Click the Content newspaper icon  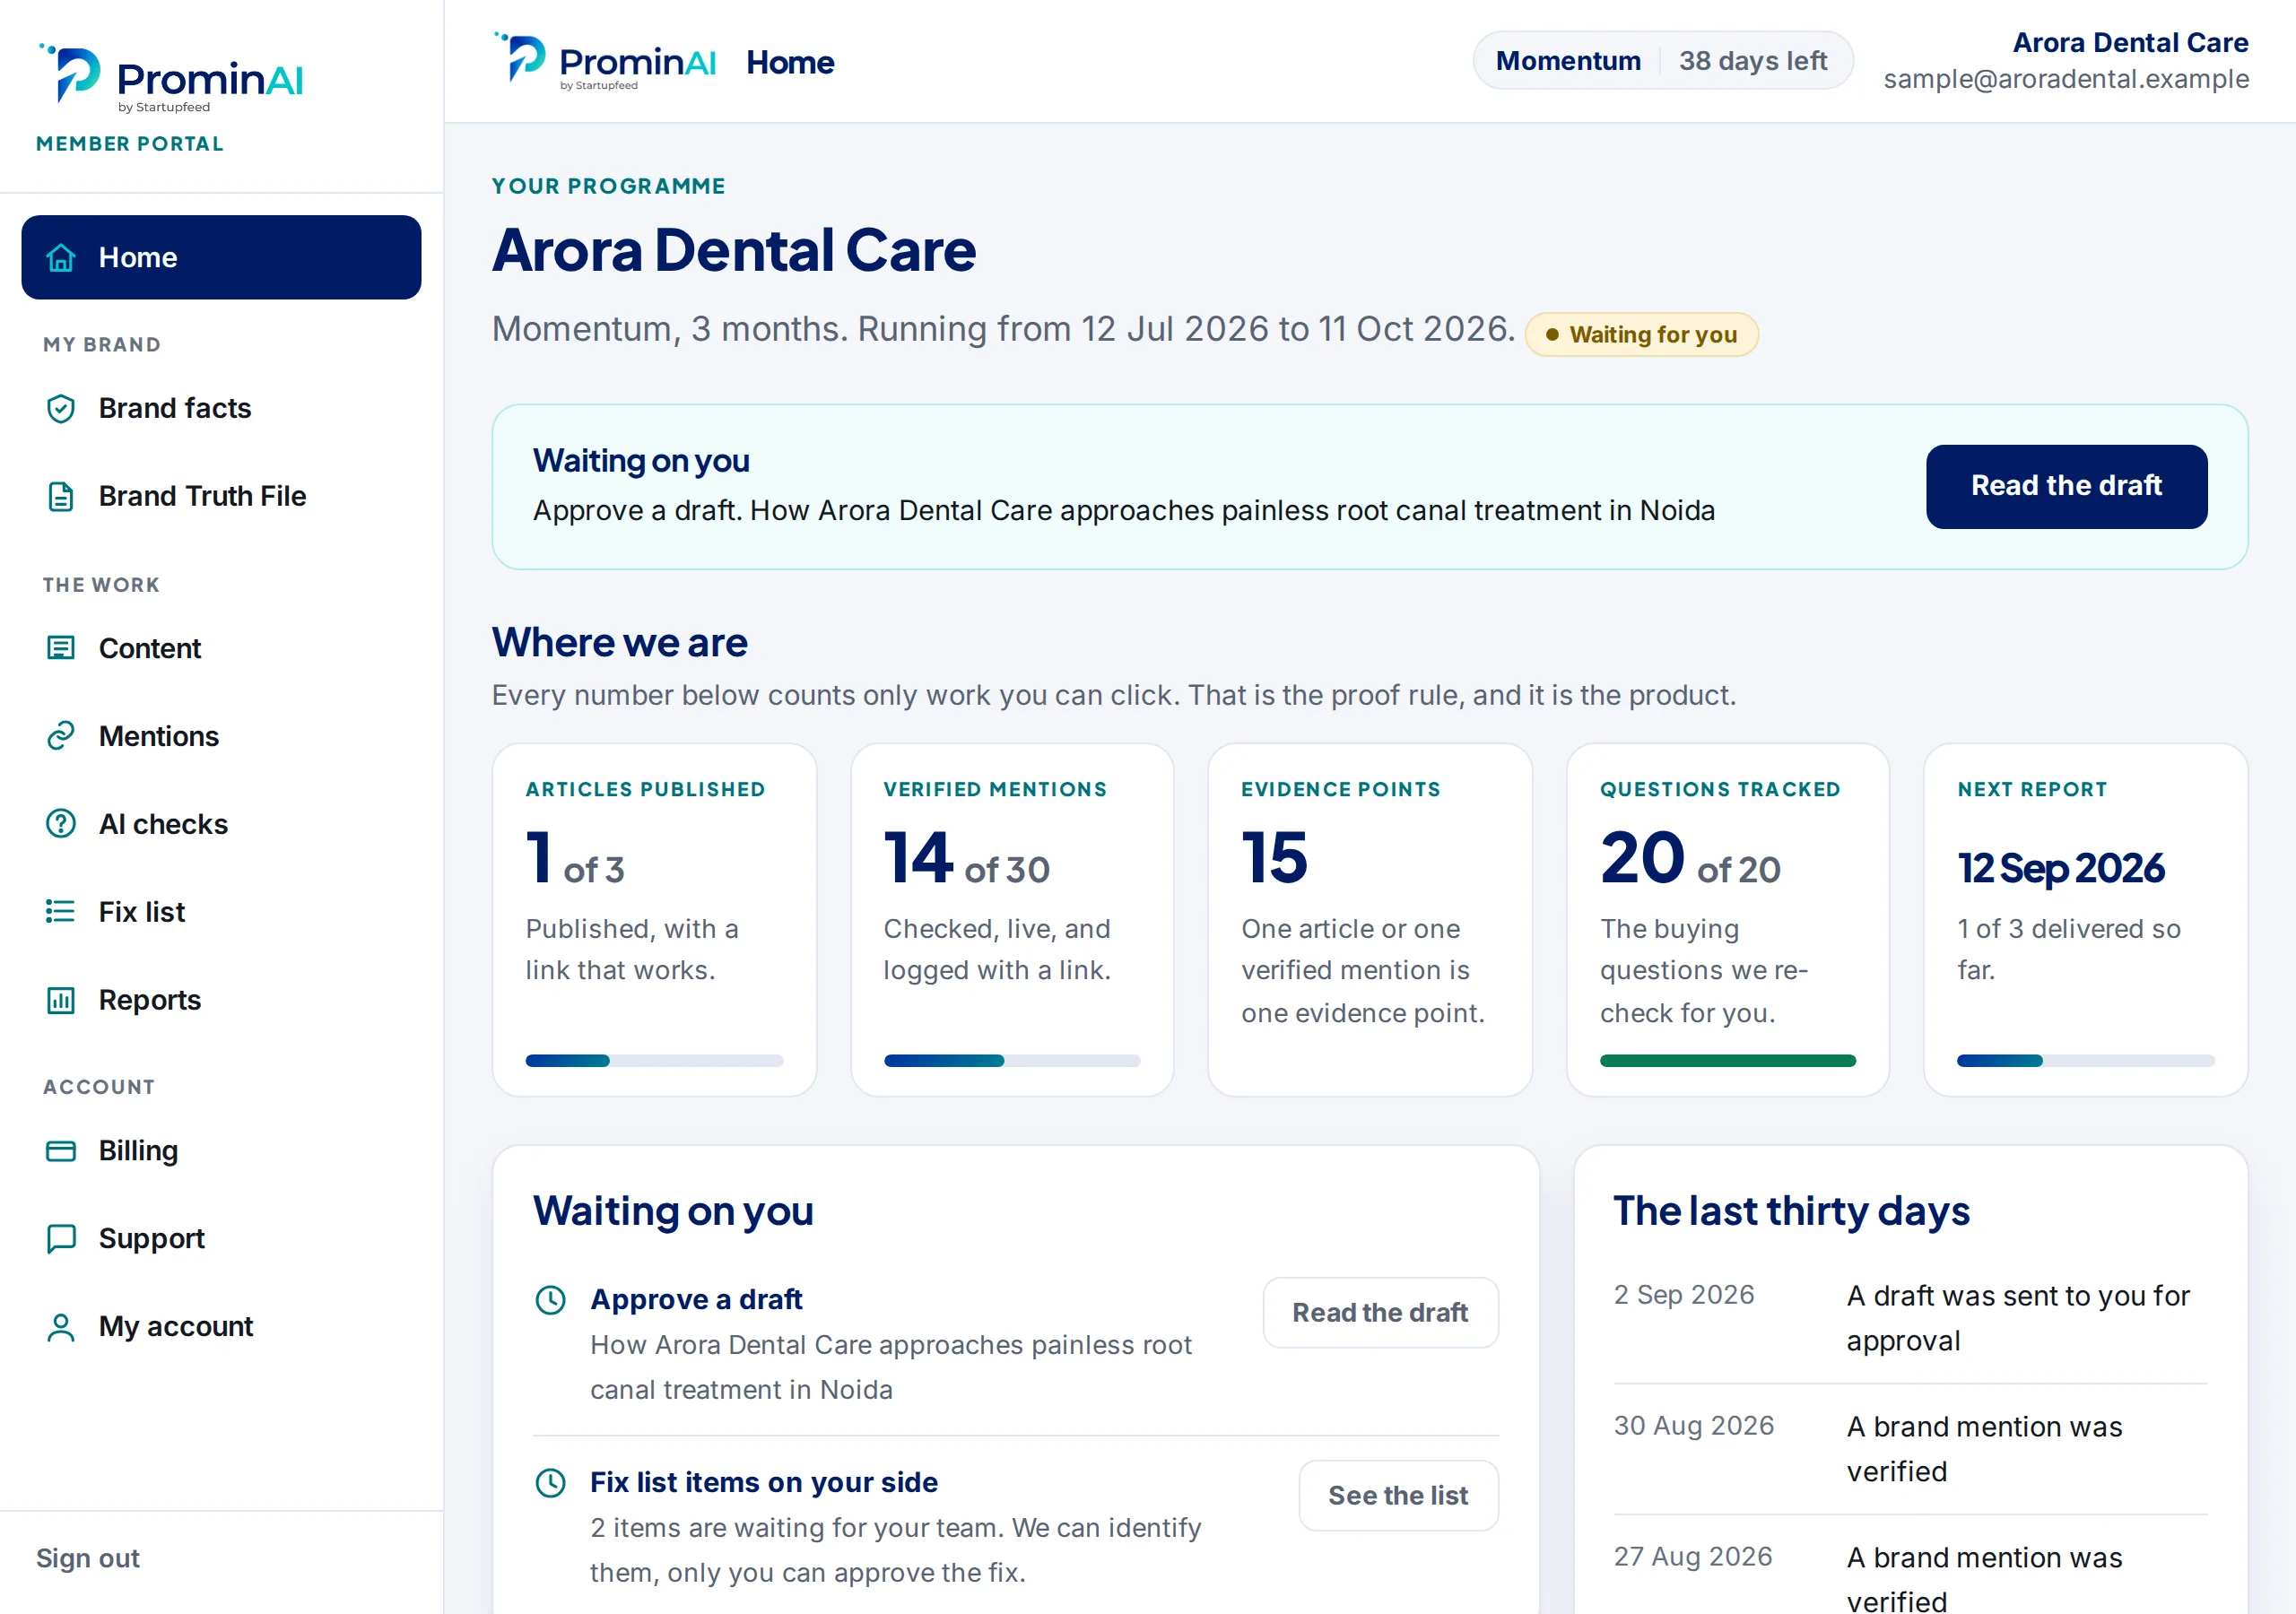click(x=61, y=648)
